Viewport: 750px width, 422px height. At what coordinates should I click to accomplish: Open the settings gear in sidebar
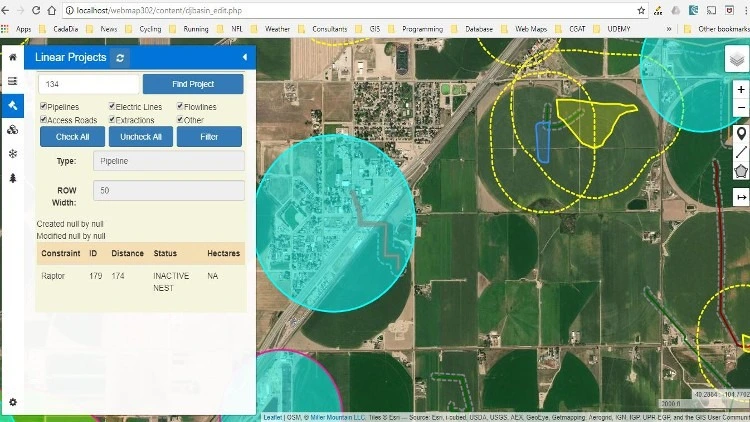pos(13,402)
